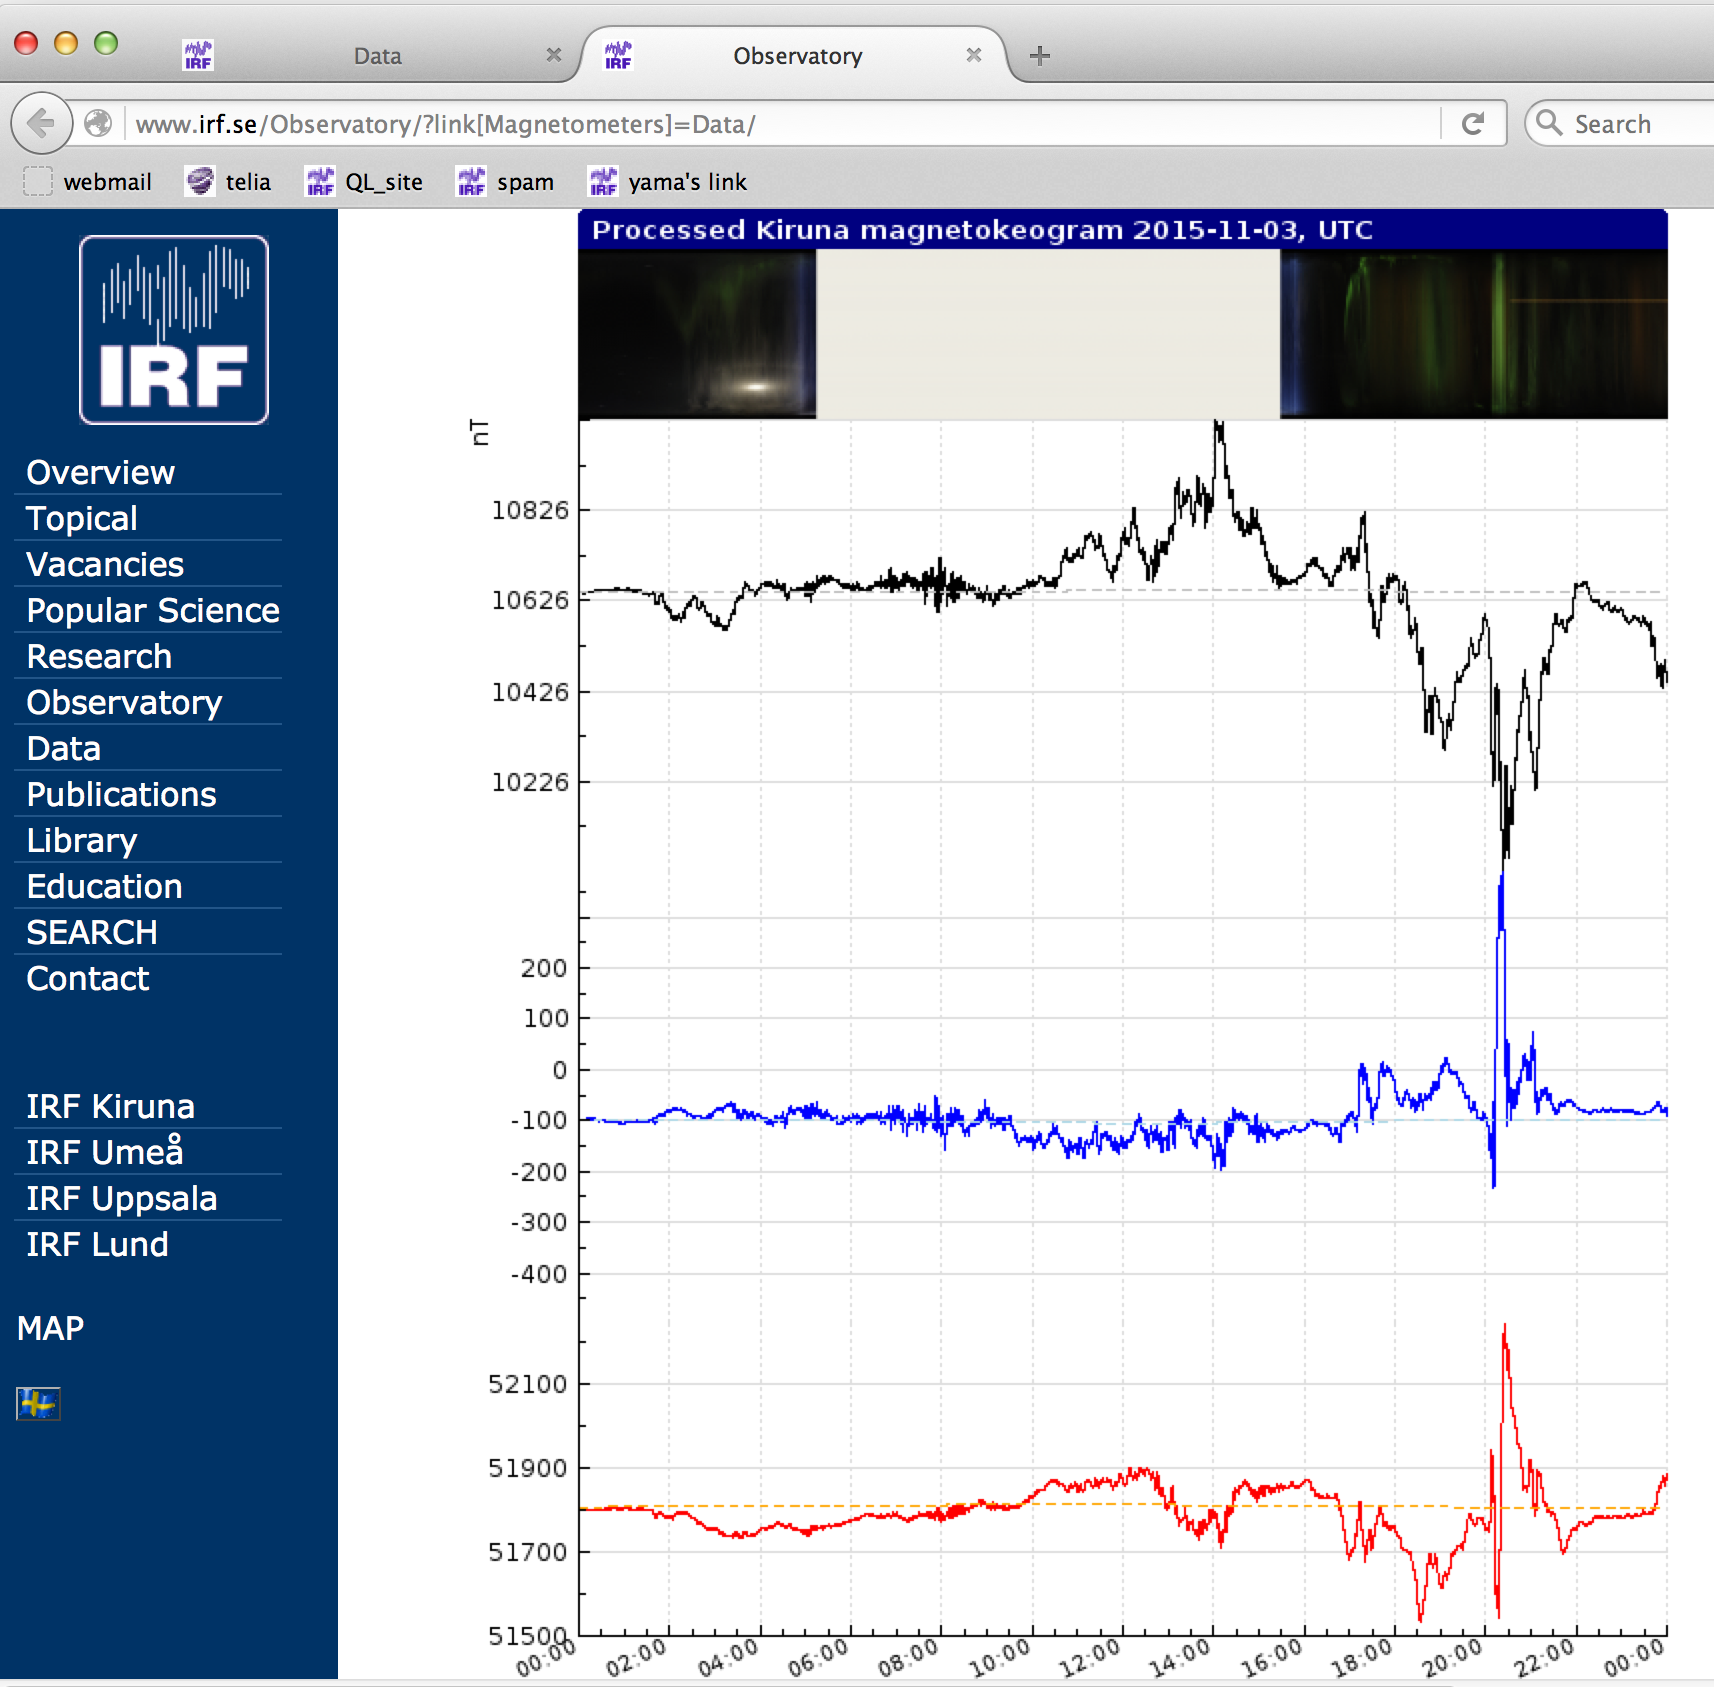
Task: Go to the Publications page
Action: click(121, 794)
